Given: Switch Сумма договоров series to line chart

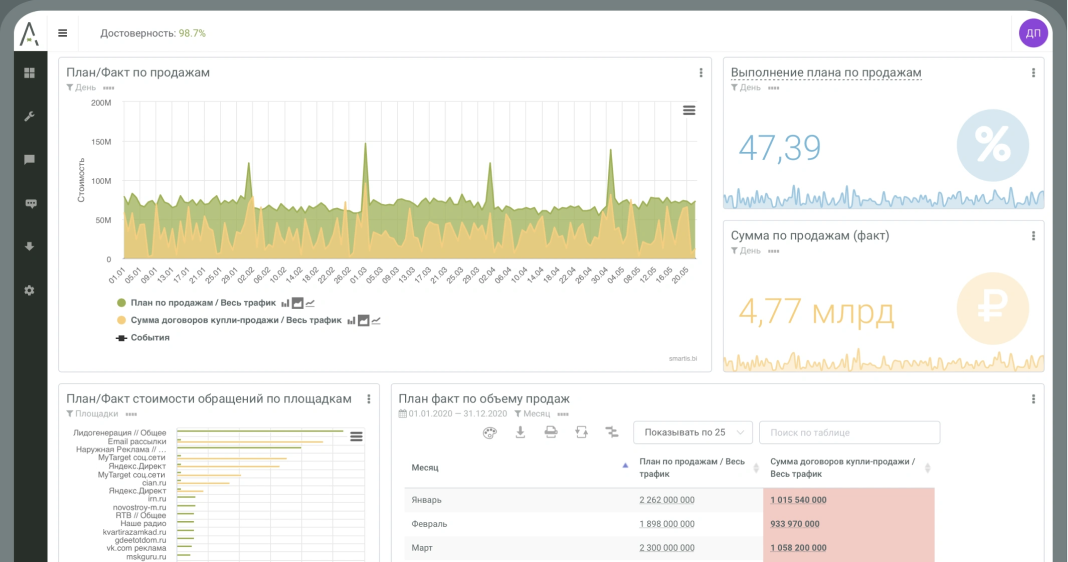Looking at the screenshot, I should coord(376,321).
